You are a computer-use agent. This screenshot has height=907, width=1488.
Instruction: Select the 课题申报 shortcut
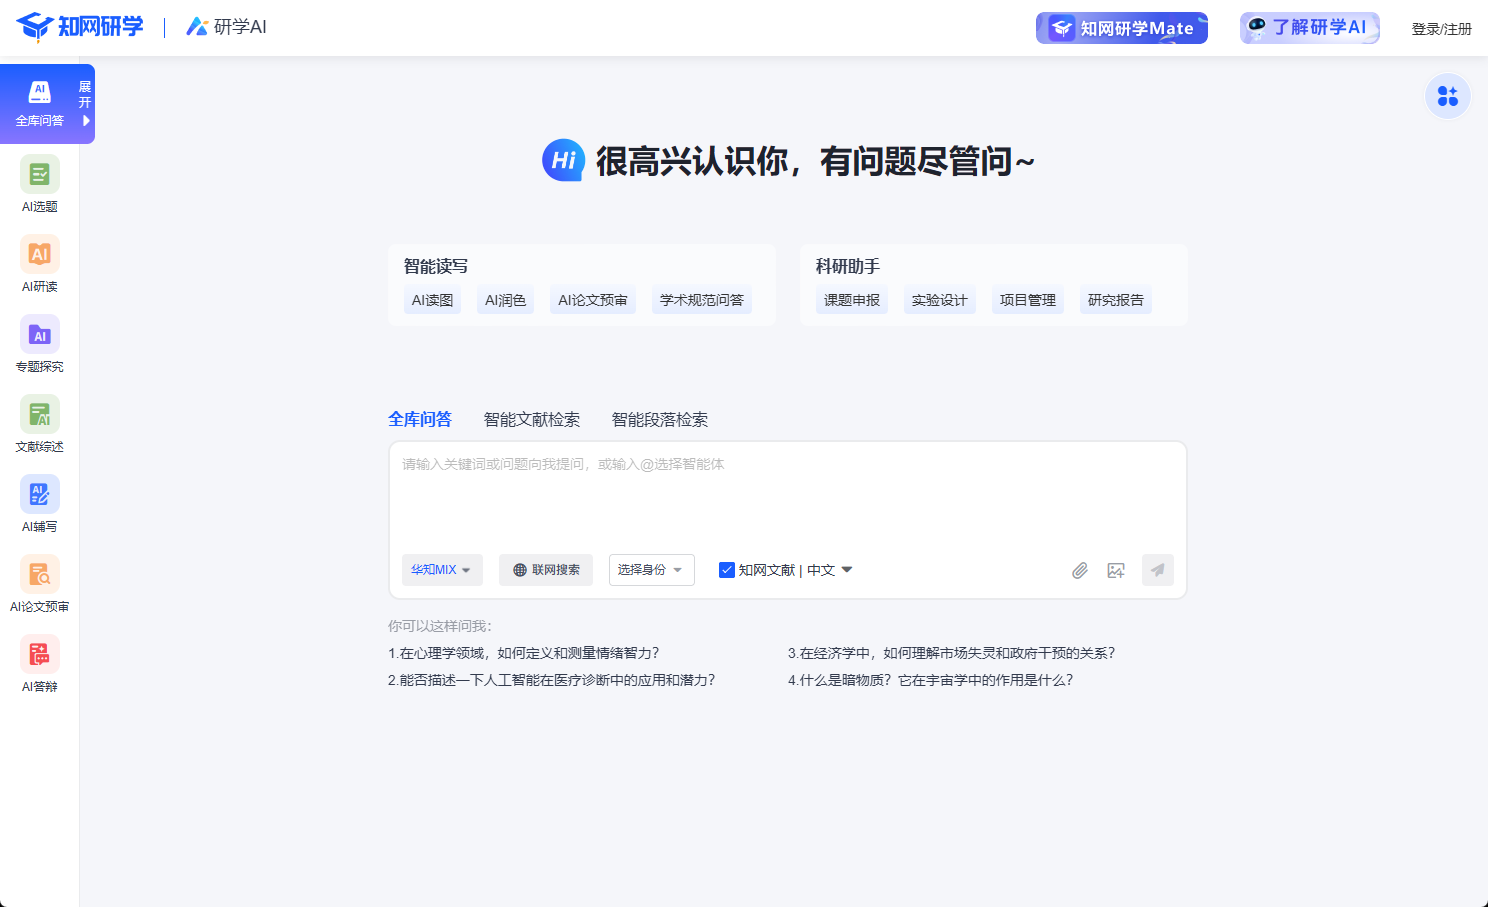[852, 300]
